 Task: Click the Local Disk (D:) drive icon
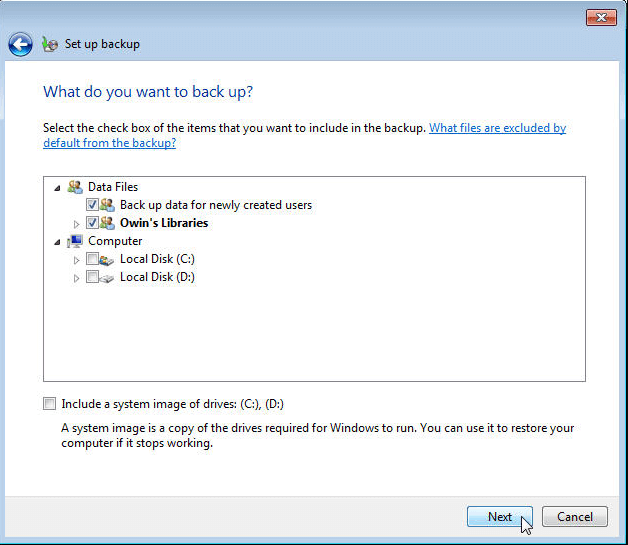coord(107,278)
